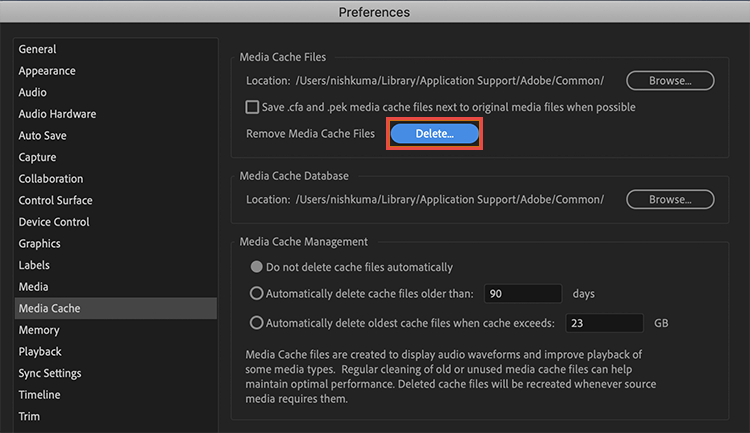
Task: Click the Delete media cache files button
Action: click(x=434, y=133)
